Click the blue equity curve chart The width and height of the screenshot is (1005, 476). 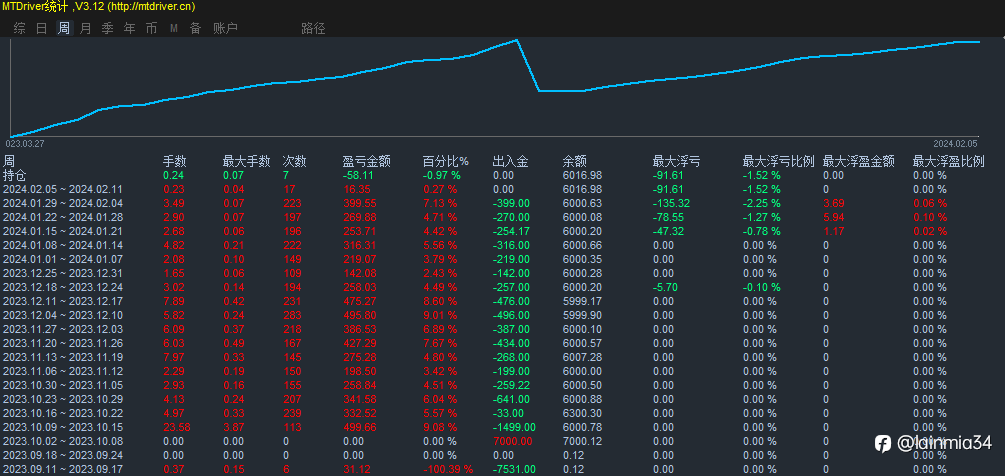(x=495, y=88)
